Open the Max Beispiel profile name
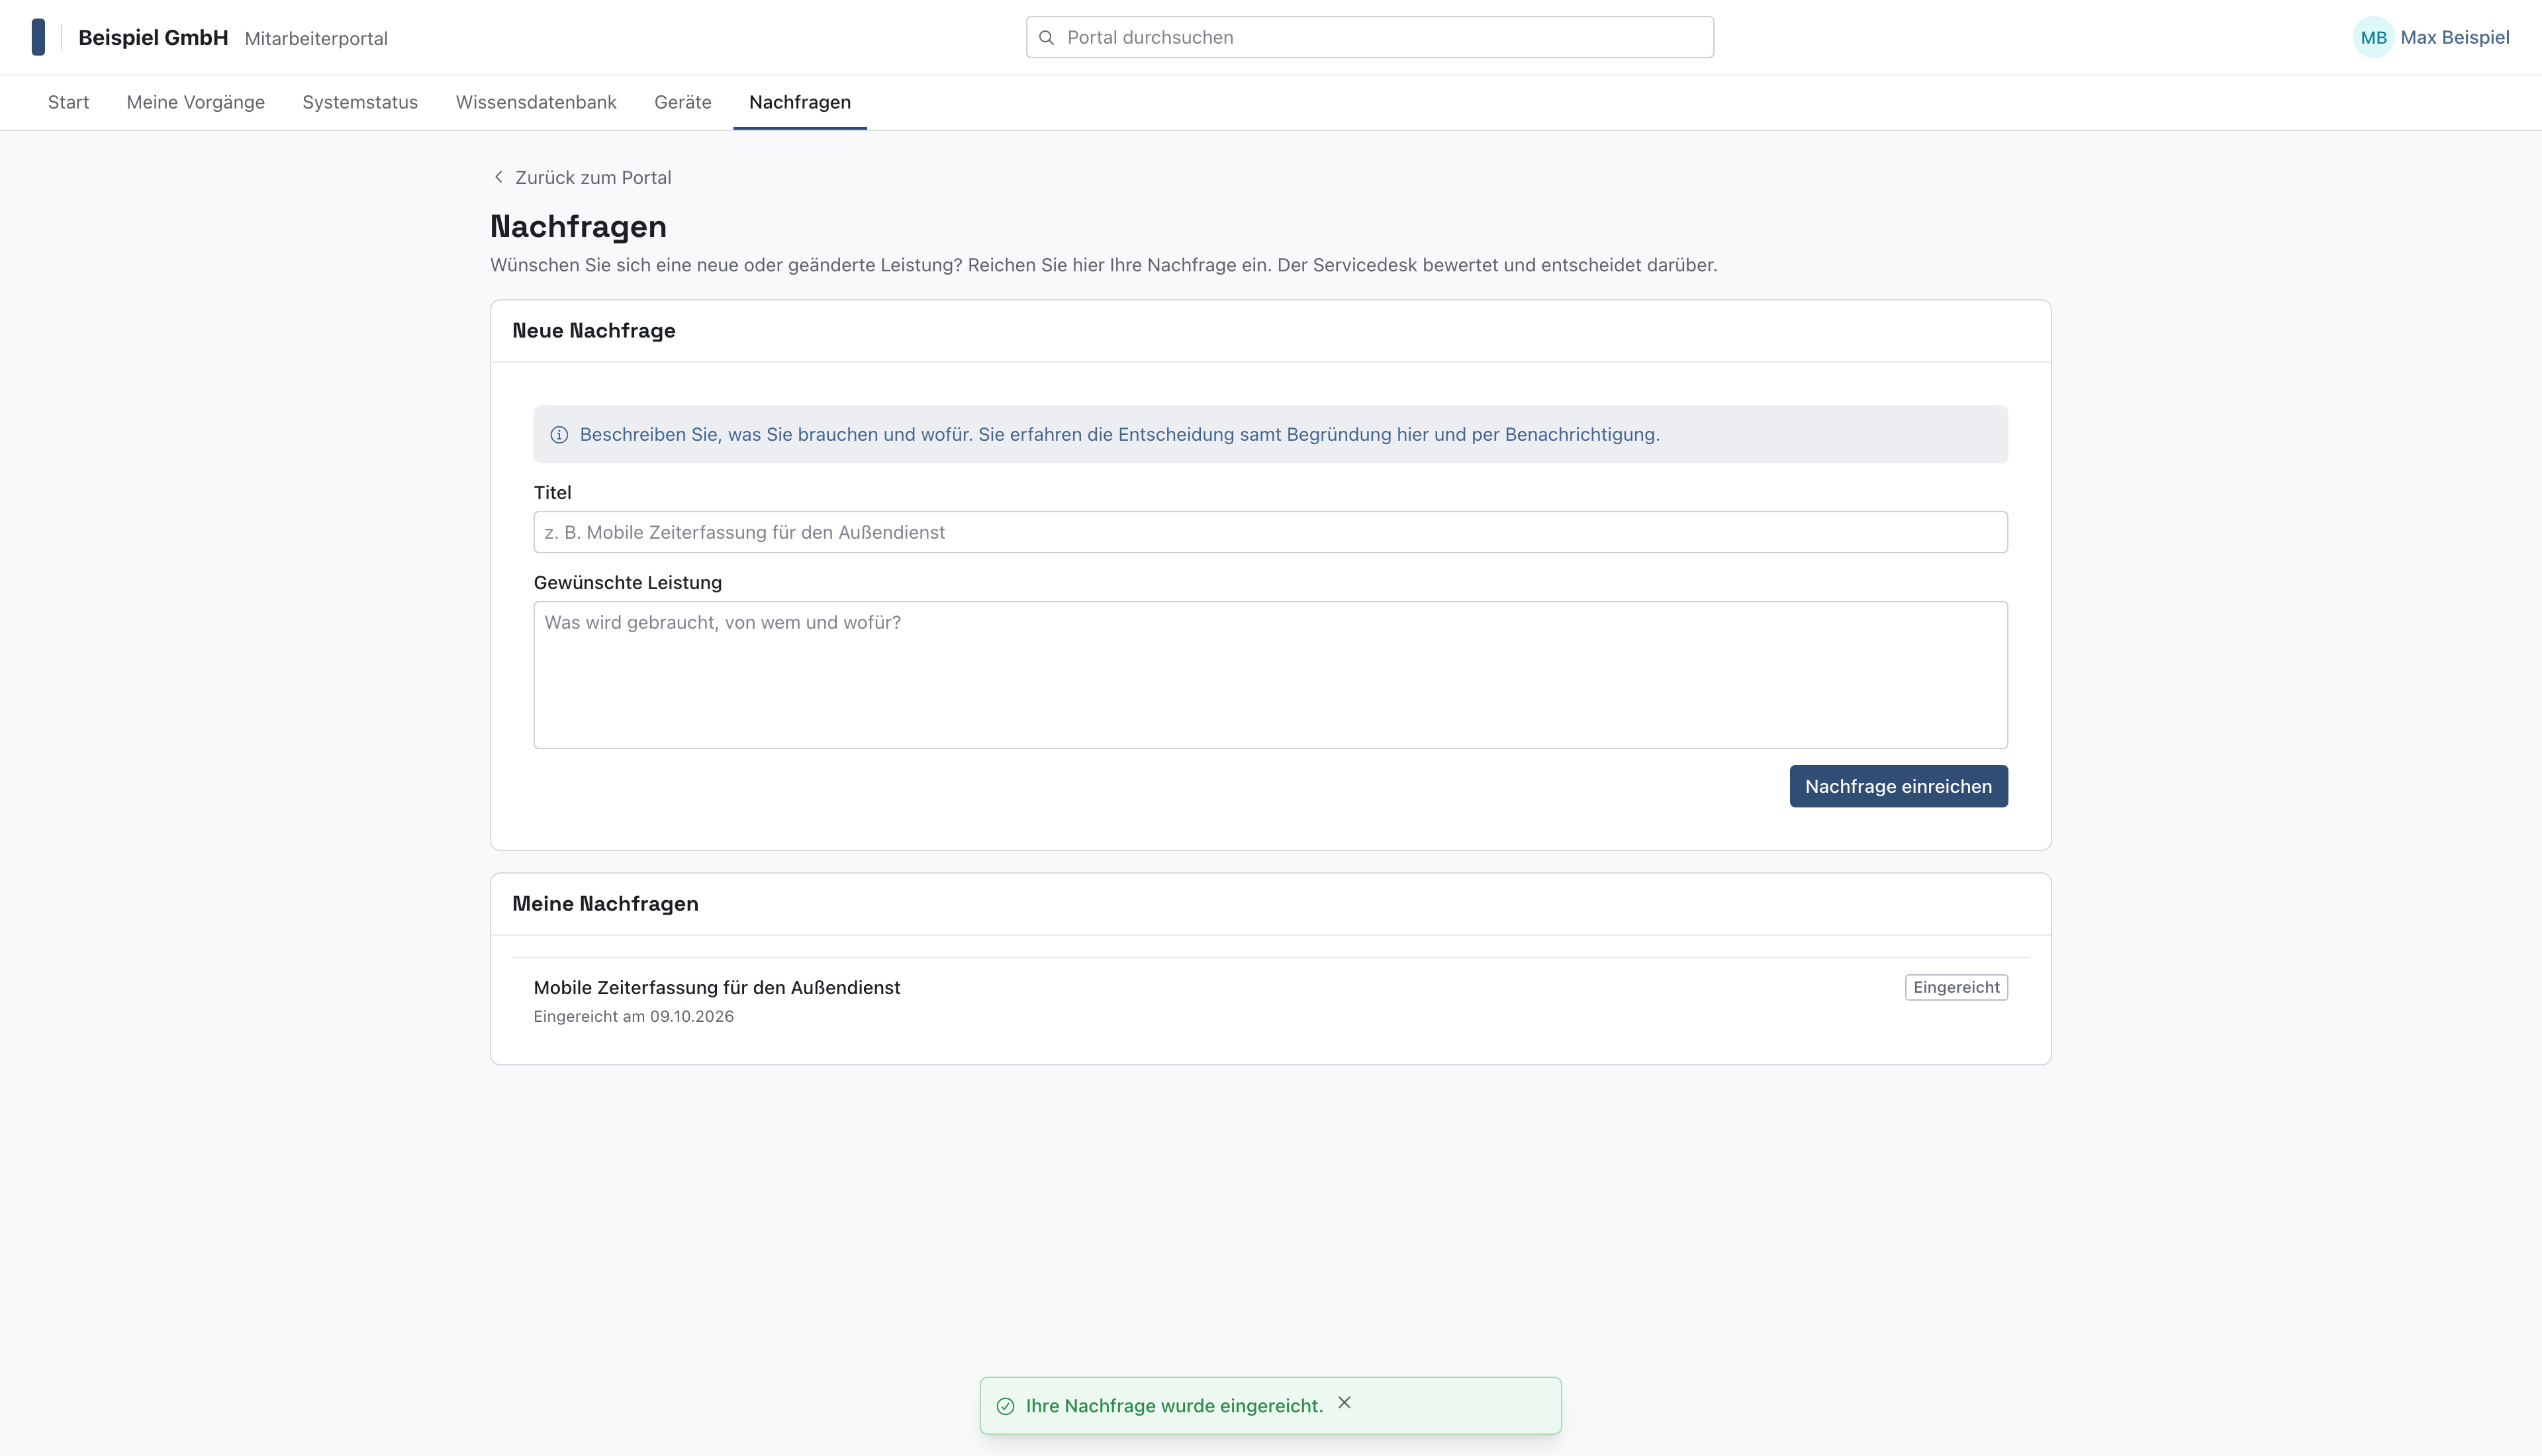This screenshot has width=2542, height=1456. [2454, 37]
